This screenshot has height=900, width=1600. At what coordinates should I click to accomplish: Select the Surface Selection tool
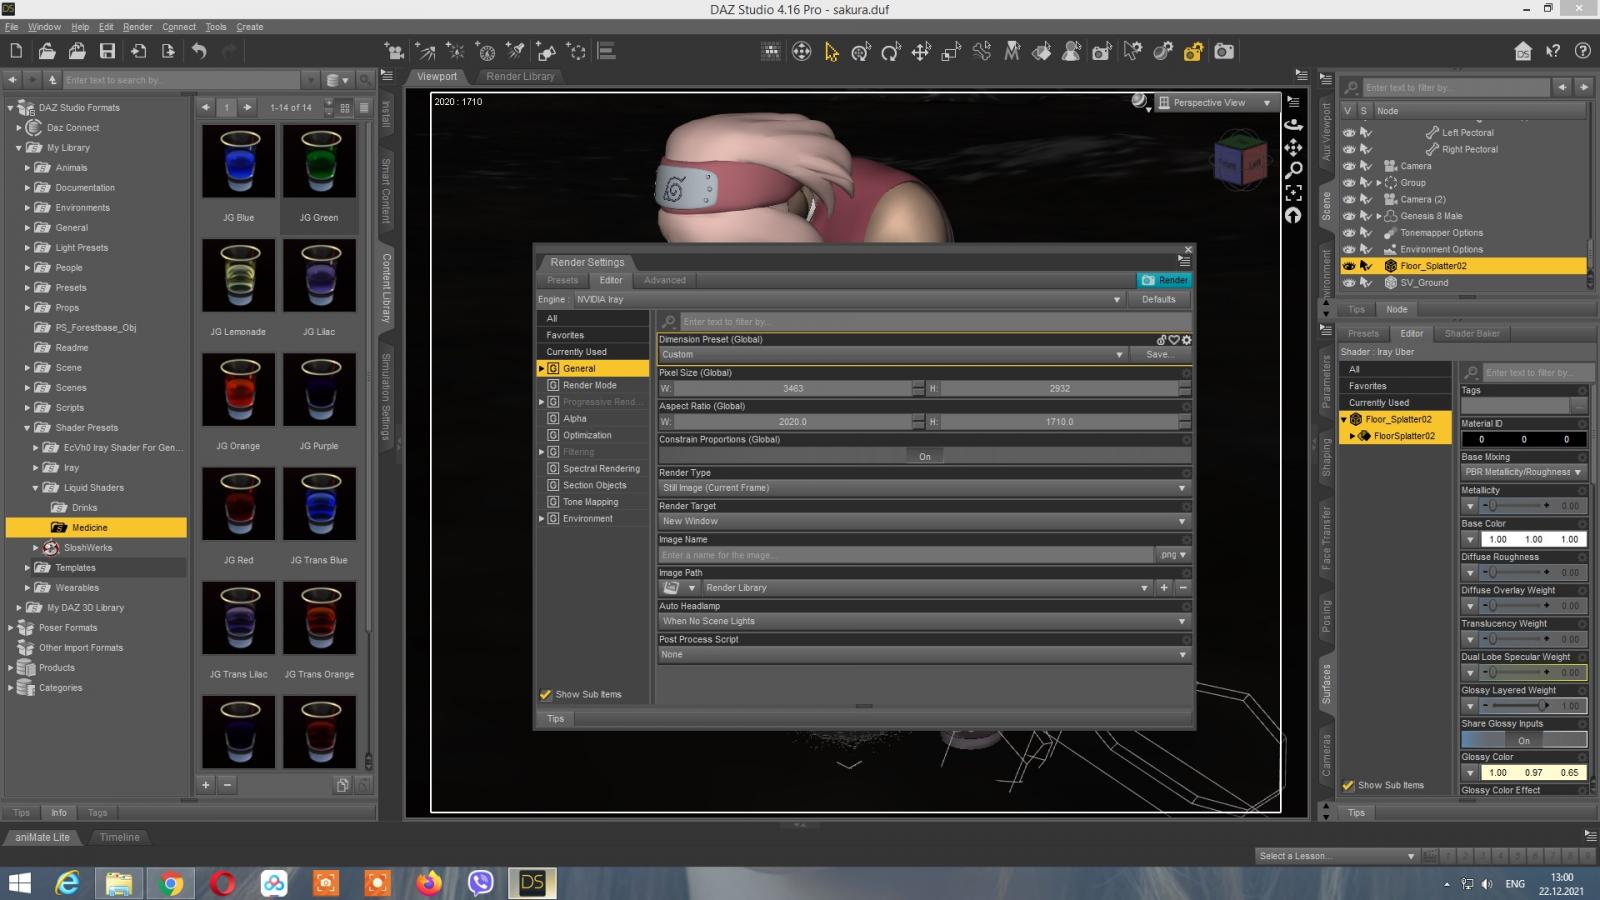[x=1042, y=51]
